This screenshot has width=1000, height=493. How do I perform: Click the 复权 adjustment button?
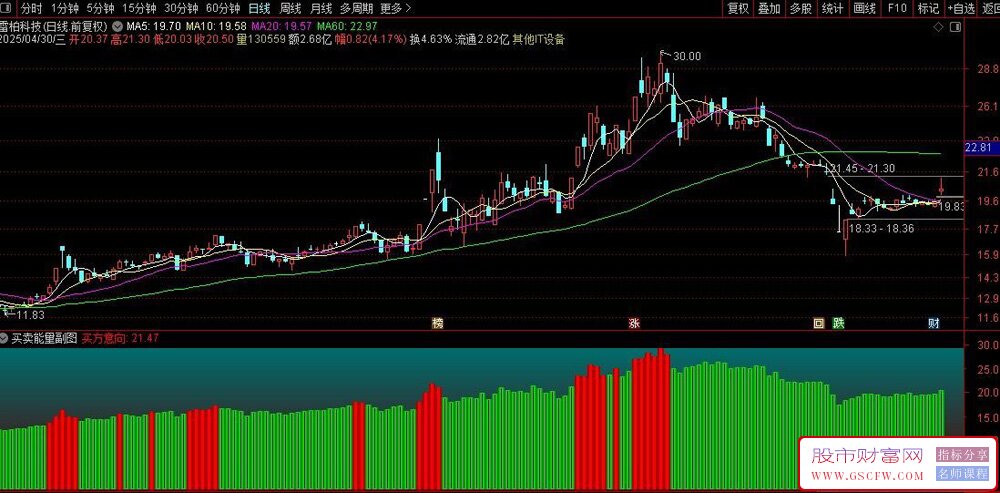click(738, 8)
